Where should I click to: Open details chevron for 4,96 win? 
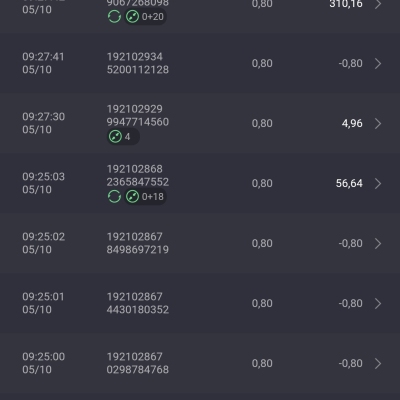click(x=378, y=123)
